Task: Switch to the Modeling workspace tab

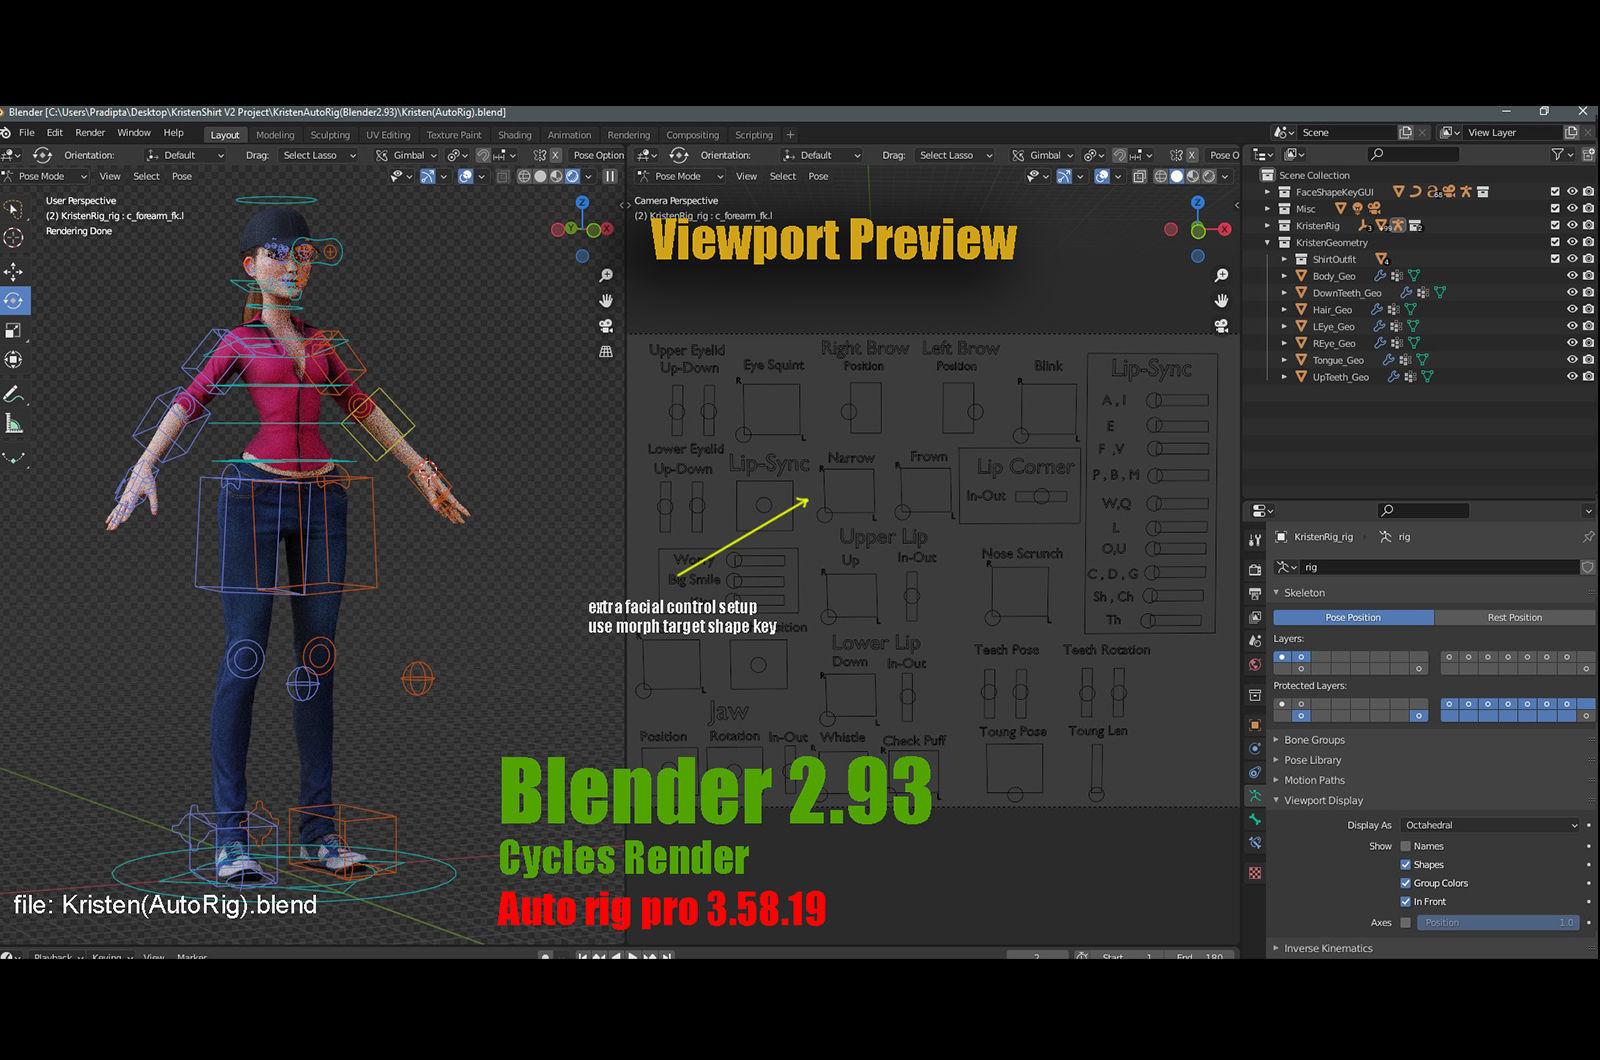Action: click(275, 135)
